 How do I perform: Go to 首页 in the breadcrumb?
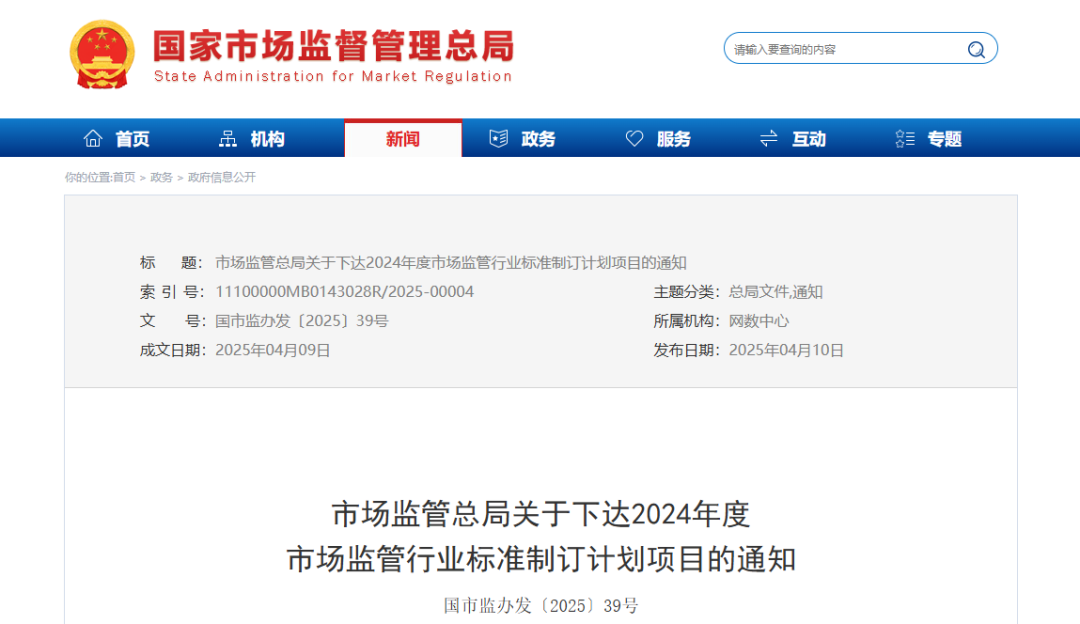124,178
